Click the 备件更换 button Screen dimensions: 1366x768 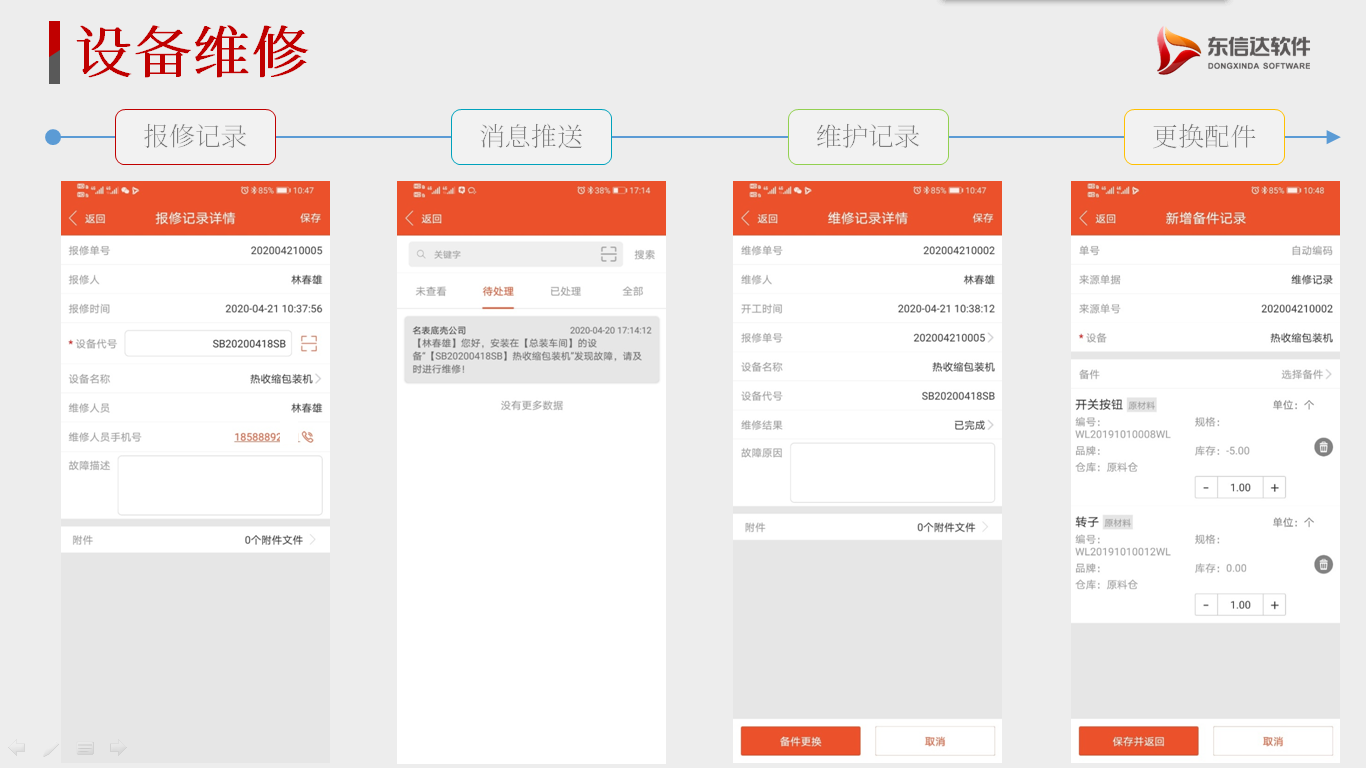pyautogui.click(x=800, y=741)
